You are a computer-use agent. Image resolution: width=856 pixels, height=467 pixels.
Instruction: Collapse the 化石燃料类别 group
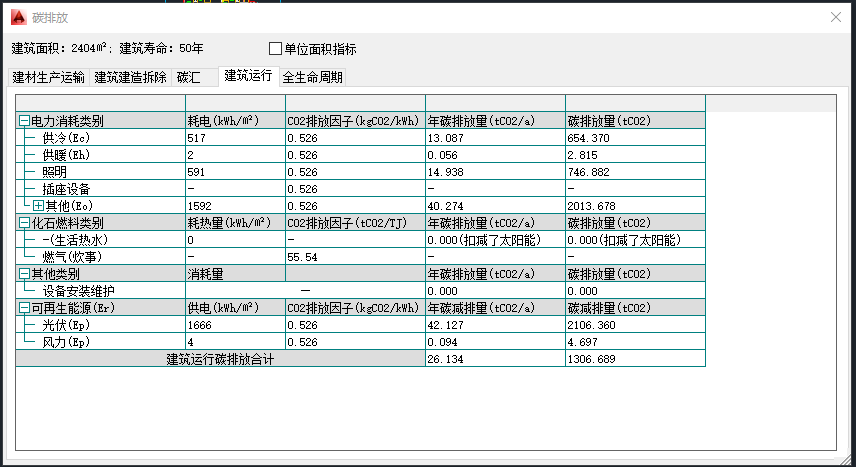23,223
